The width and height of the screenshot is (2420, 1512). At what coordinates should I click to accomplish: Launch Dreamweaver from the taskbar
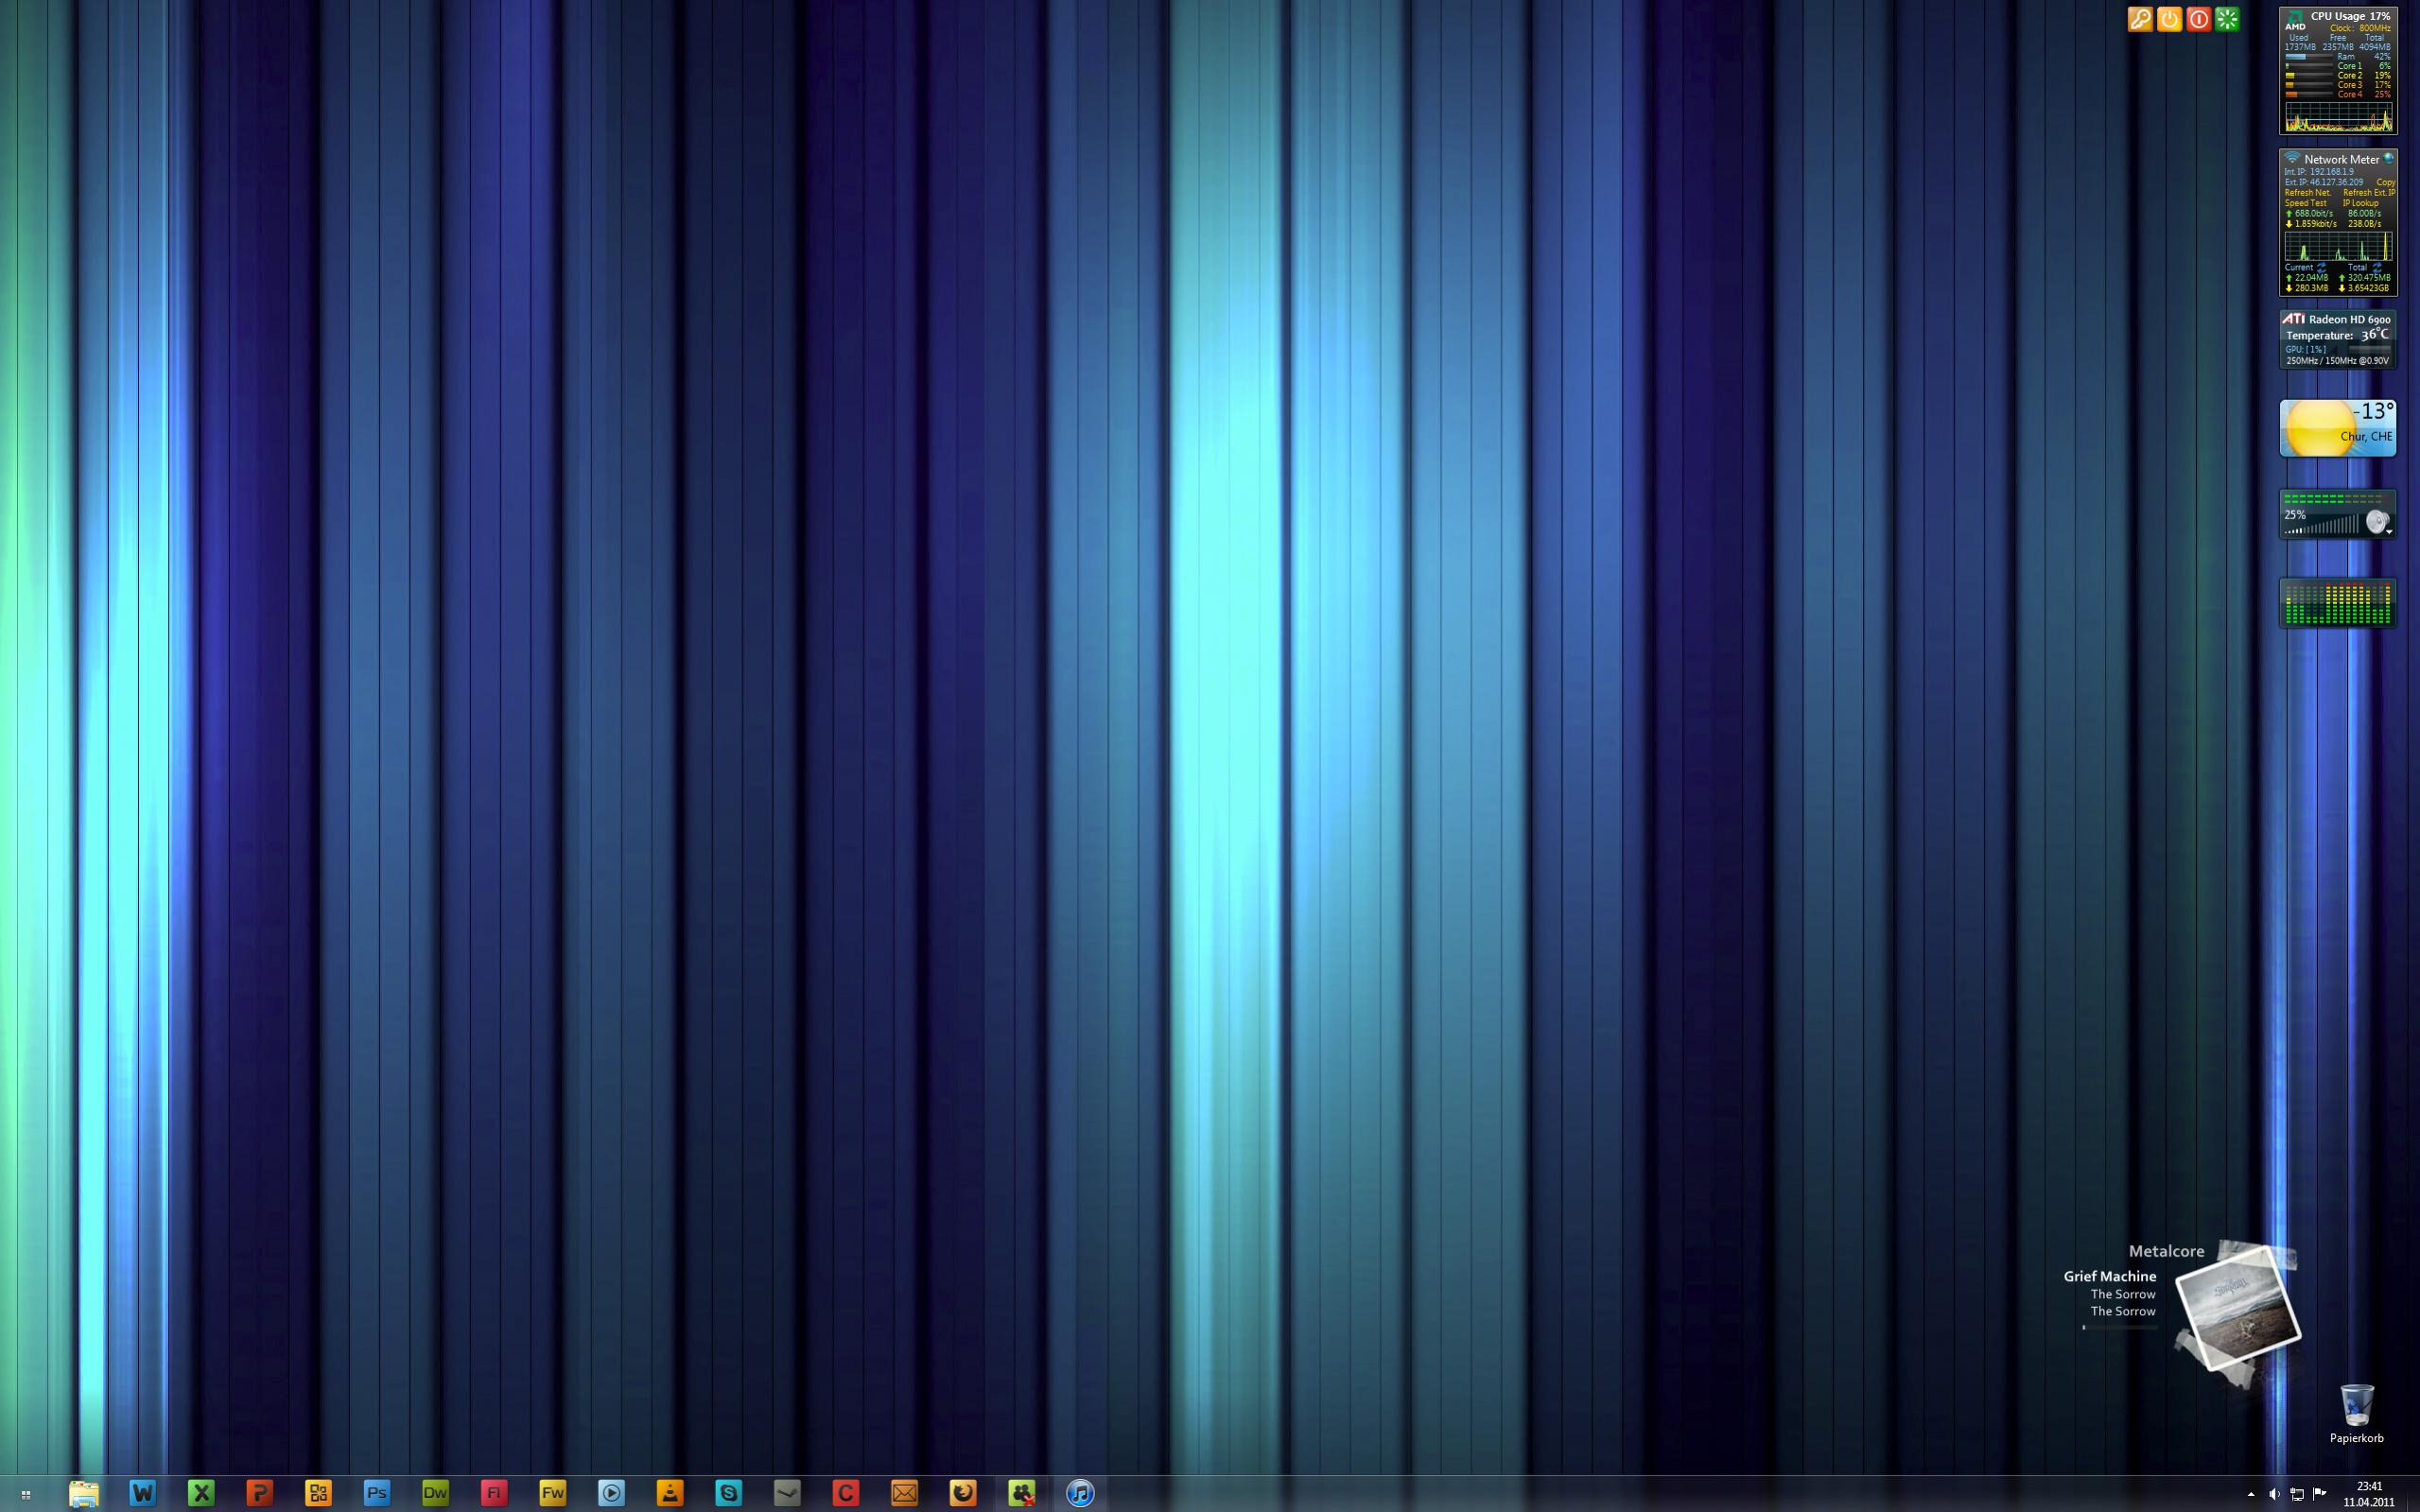coord(435,1493)
